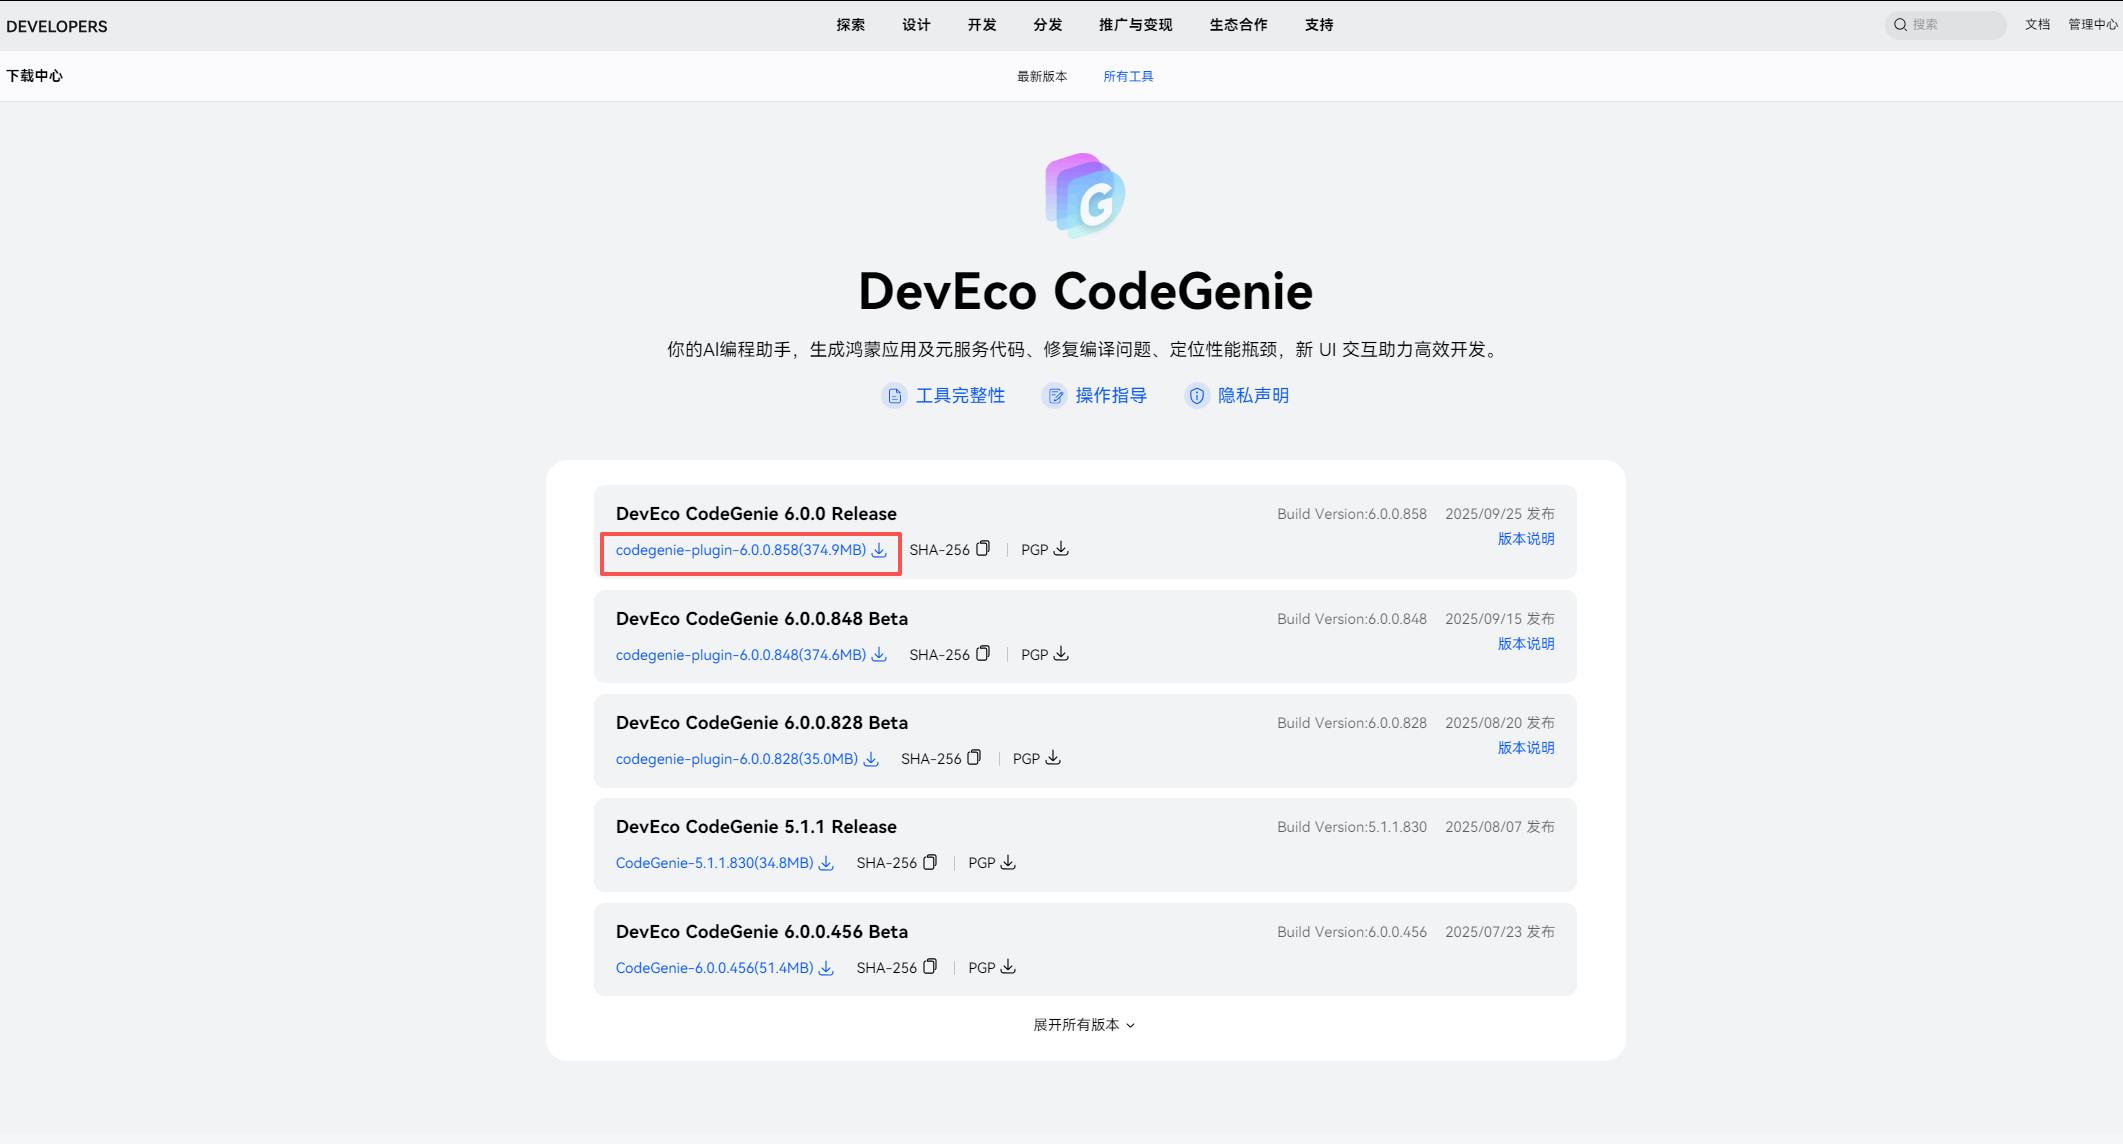Go to 管理中心 console

2092,25
